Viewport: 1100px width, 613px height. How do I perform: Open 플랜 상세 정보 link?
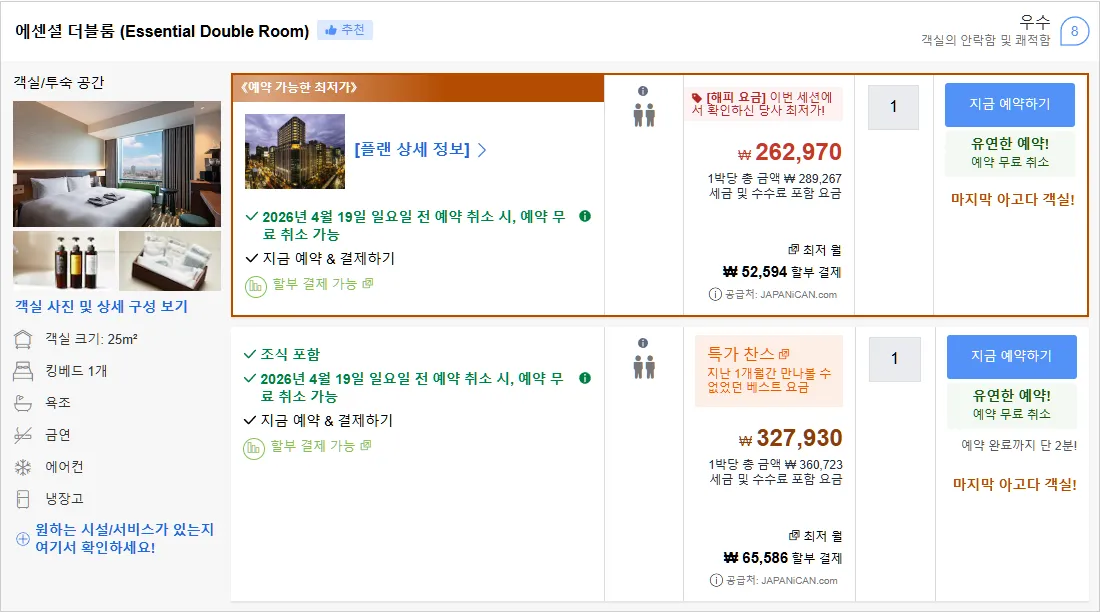click(x=412, y=149)
